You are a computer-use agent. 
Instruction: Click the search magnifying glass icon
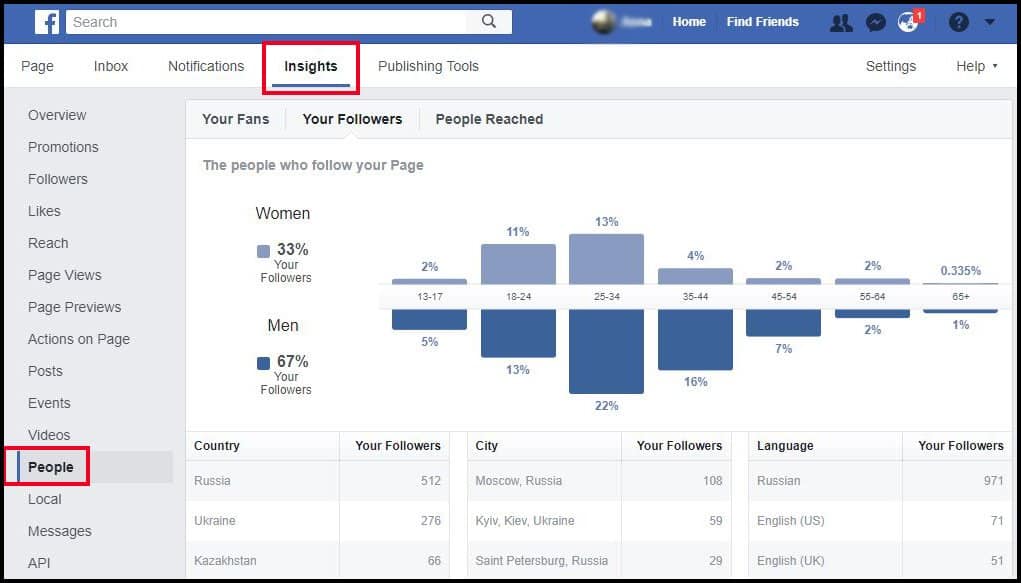pos(491,21)
